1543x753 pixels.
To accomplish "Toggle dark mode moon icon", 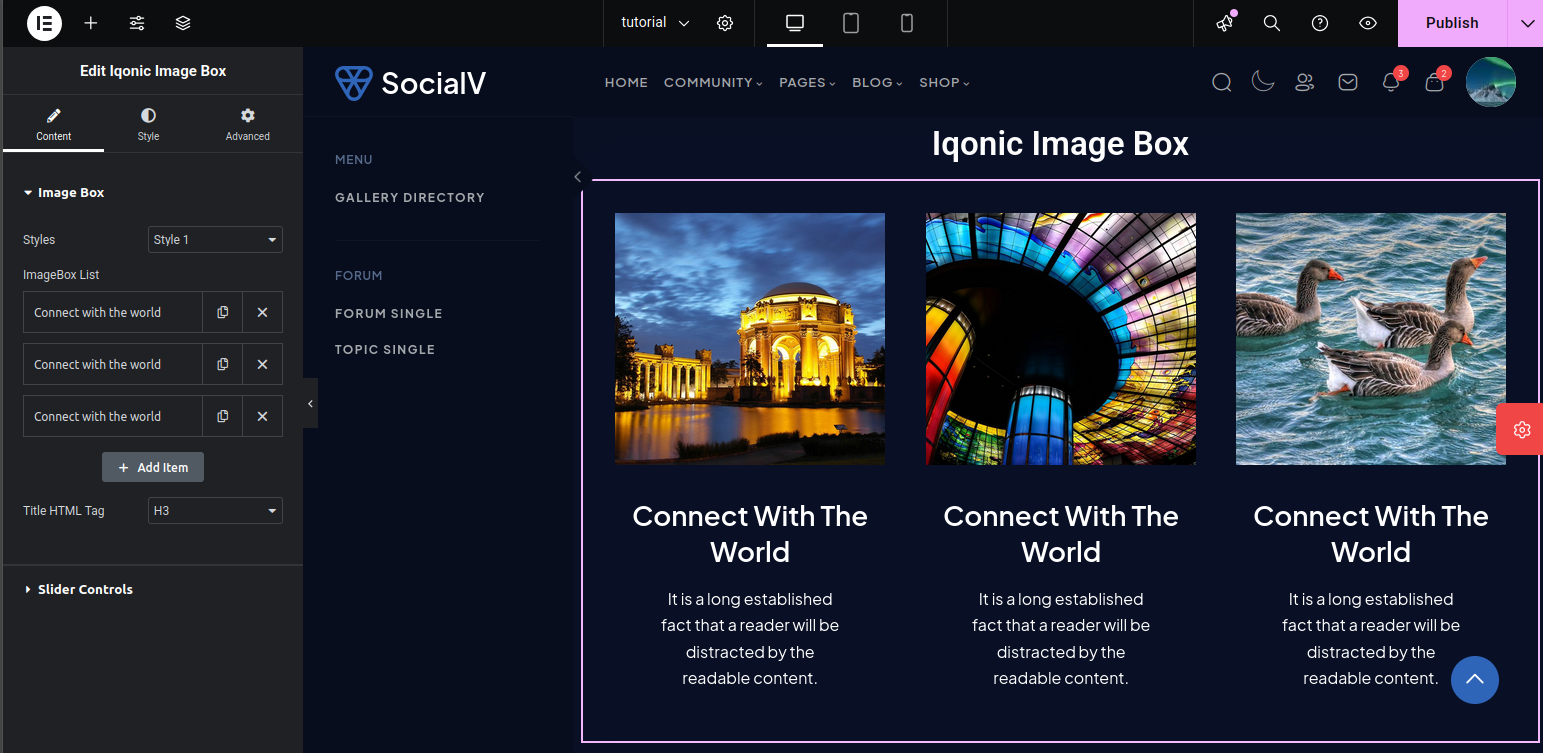I will pyautogui.click(x=1263, y=82).
